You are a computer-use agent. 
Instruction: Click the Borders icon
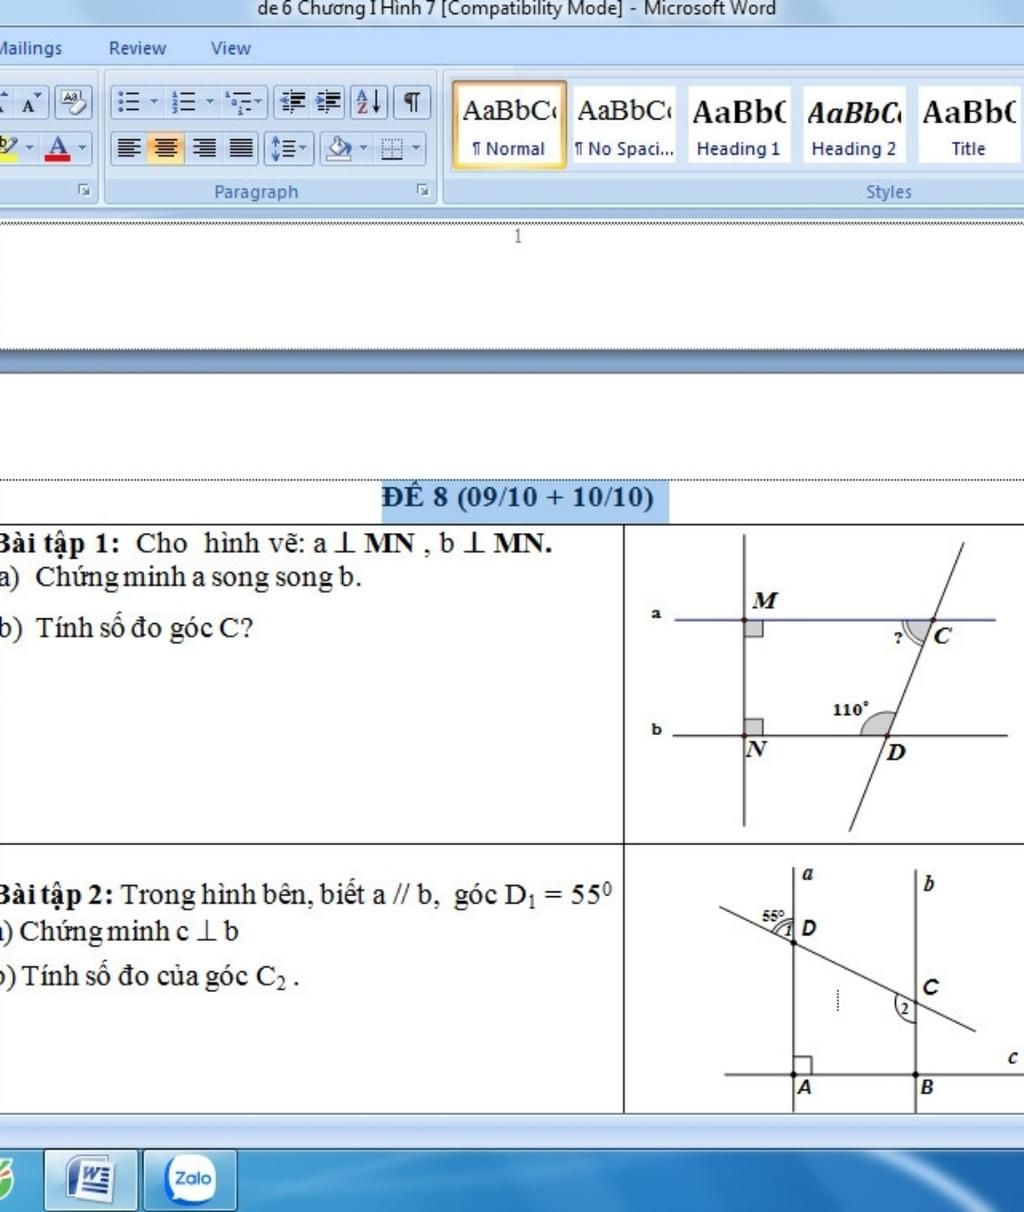tap(392, 148)
